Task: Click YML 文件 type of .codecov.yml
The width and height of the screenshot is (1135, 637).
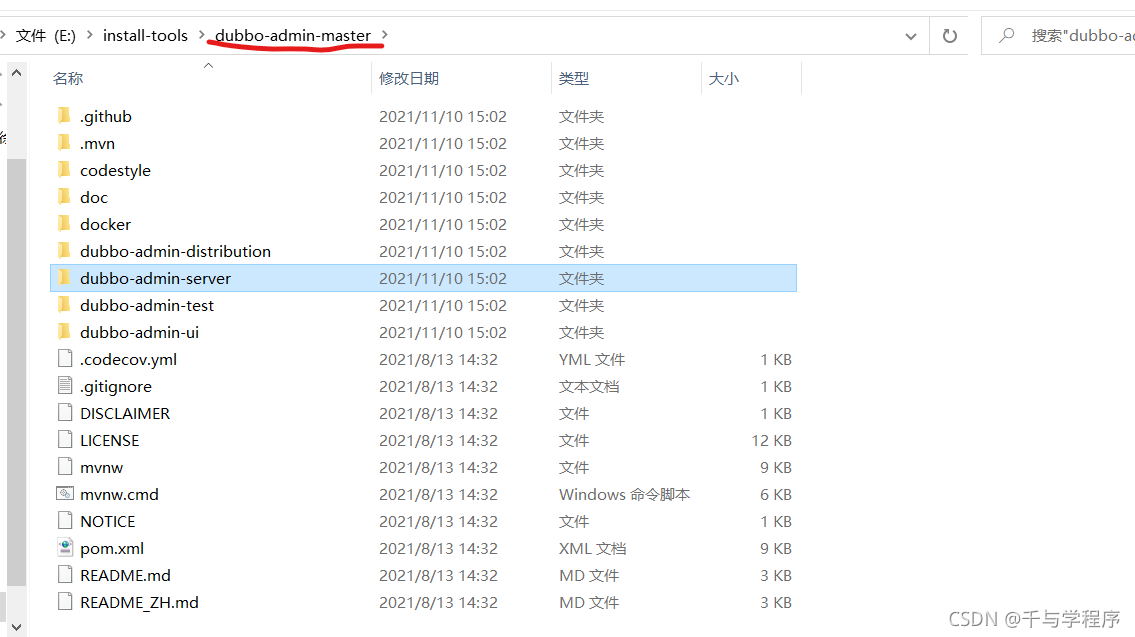Action: click(x=591, y=360)
